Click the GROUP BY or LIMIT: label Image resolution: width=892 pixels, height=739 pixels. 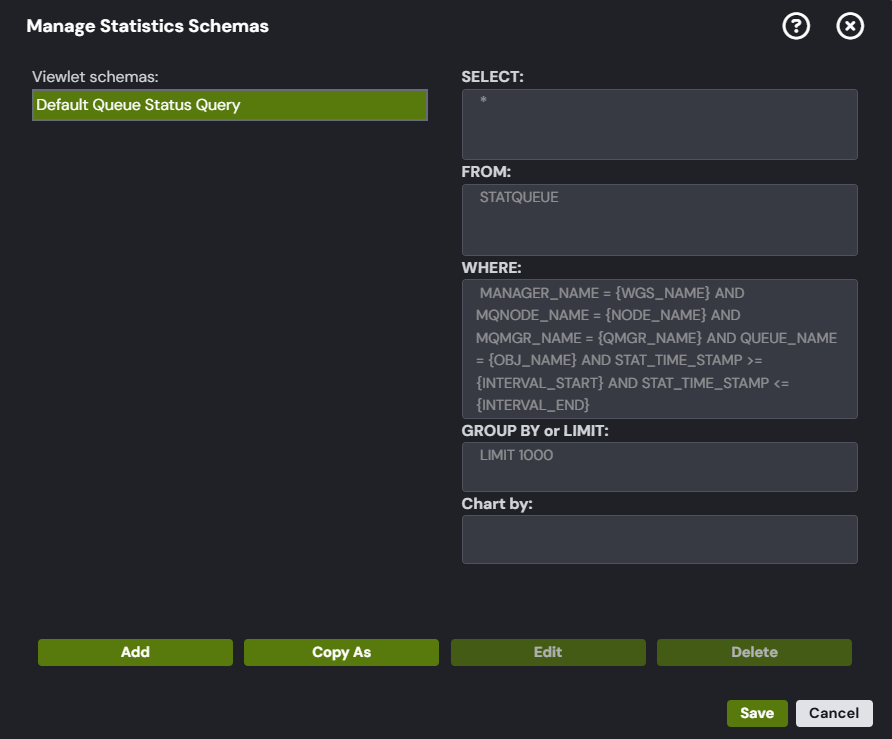[535, 431]
